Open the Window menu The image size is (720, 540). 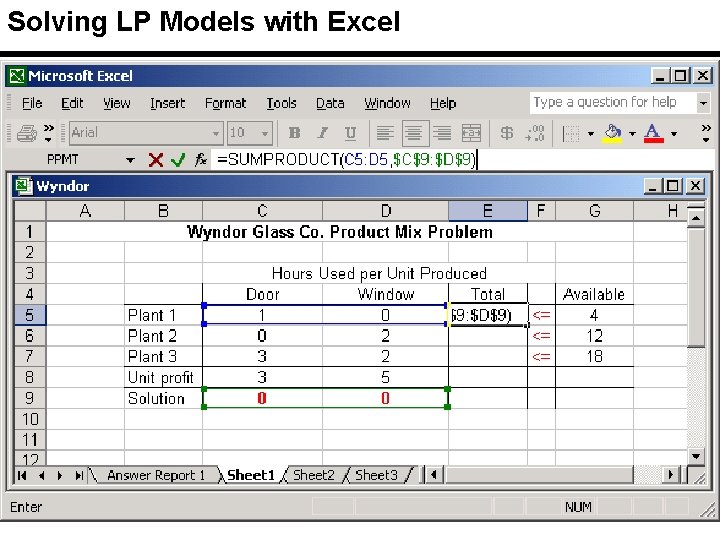click(x=388, y=103)
